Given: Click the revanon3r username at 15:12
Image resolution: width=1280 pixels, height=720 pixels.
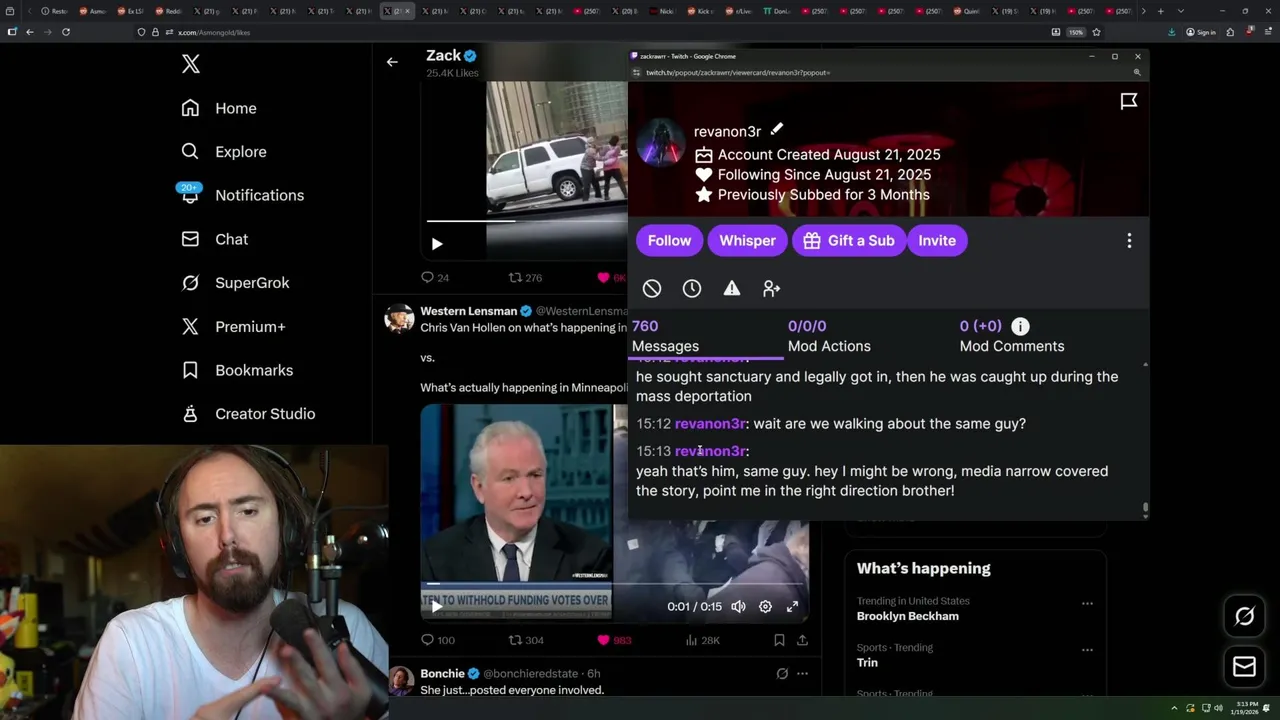Looking at the screenshot, I should (710, 424).
